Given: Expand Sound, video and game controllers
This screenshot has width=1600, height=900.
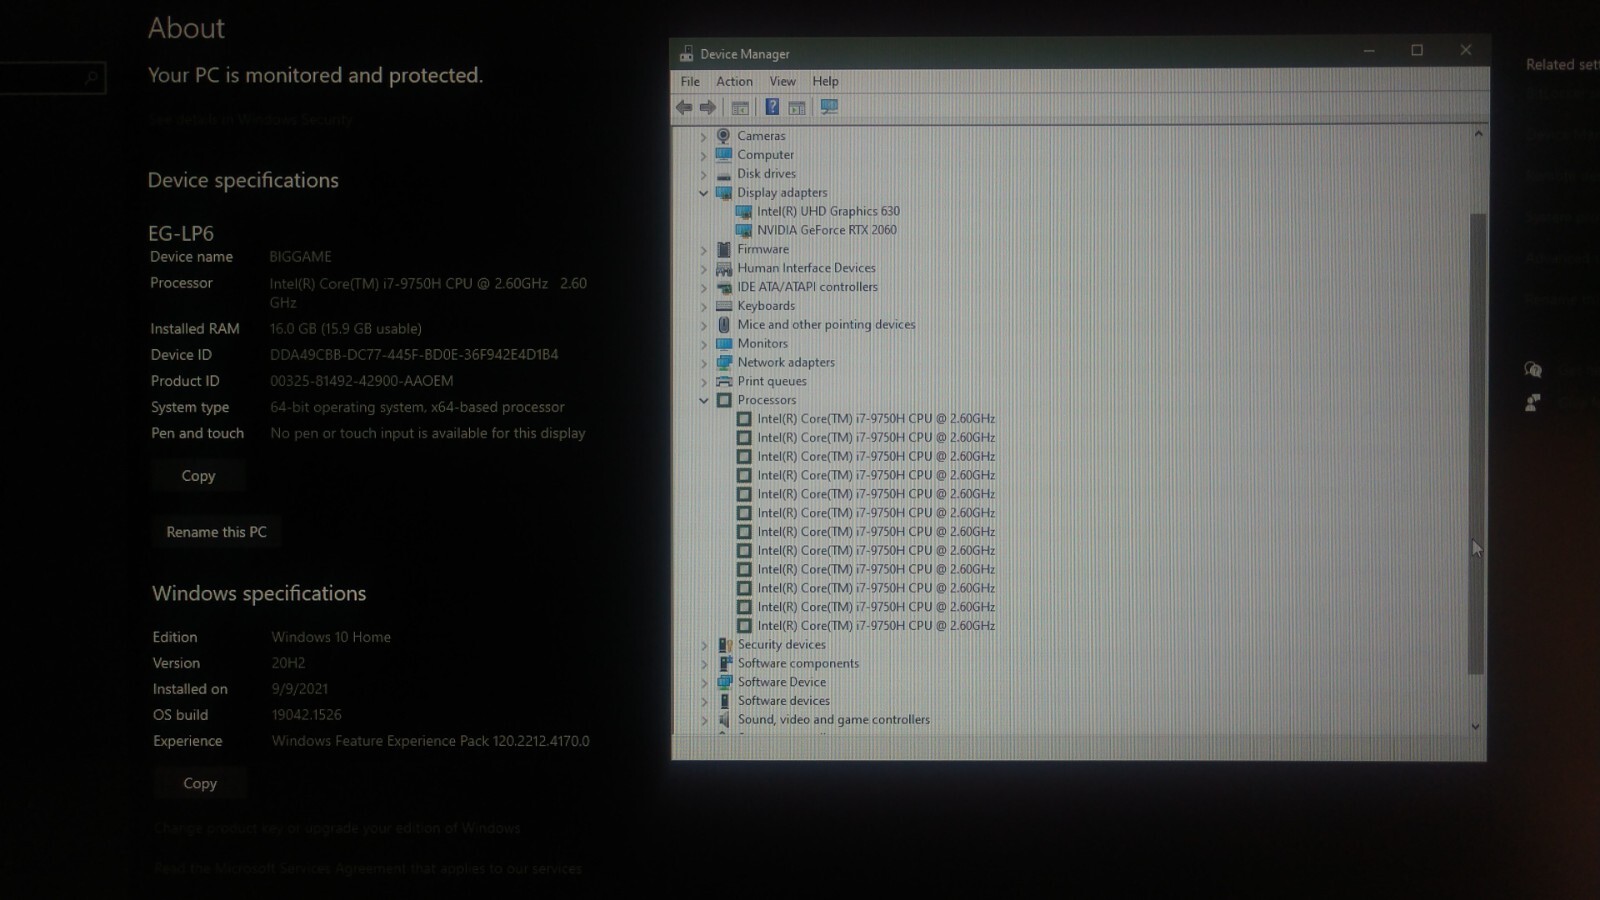Looking at the screenshot, I should pyautogui.click(x=704, y=720).
